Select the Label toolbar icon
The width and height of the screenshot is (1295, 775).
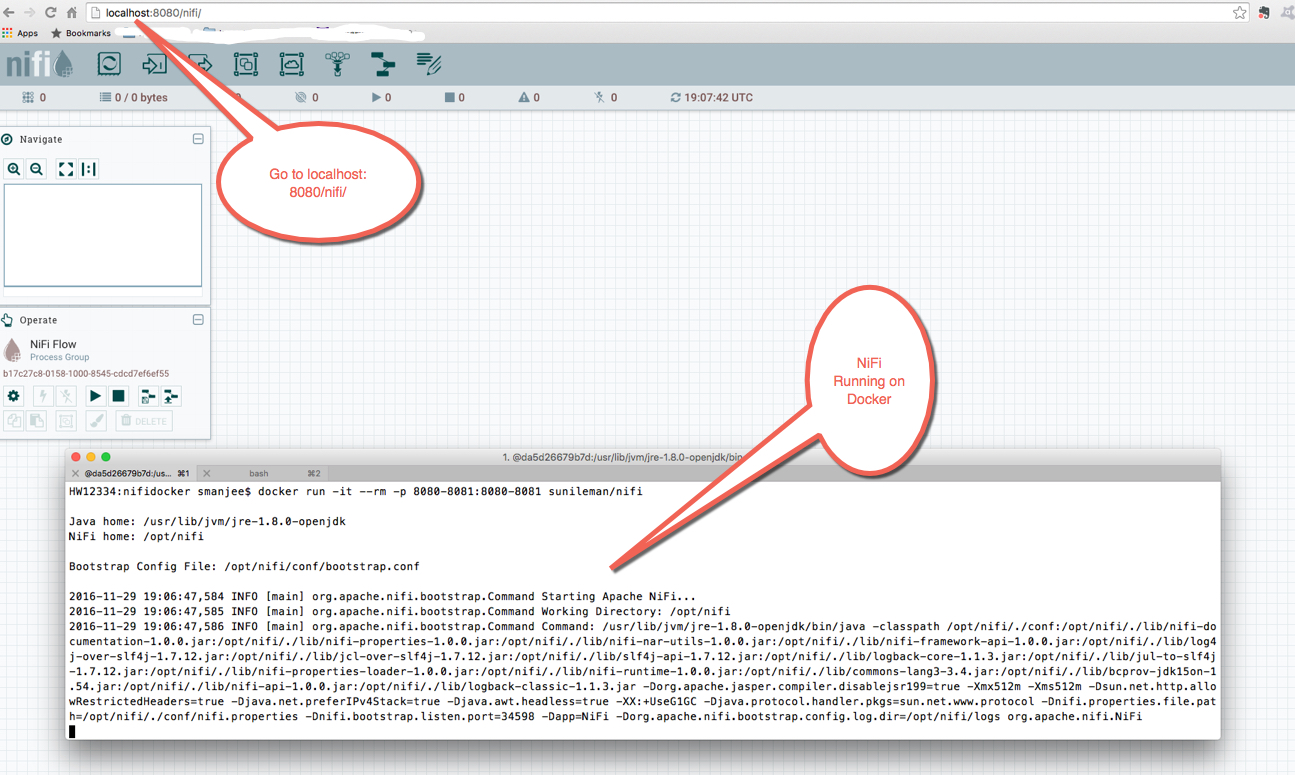pos(429,64)
